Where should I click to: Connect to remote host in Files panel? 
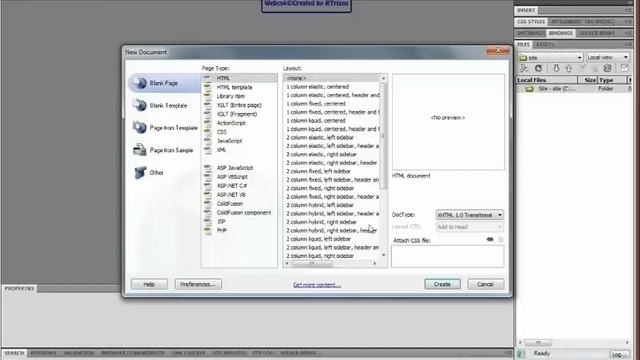tap(524, 68)
